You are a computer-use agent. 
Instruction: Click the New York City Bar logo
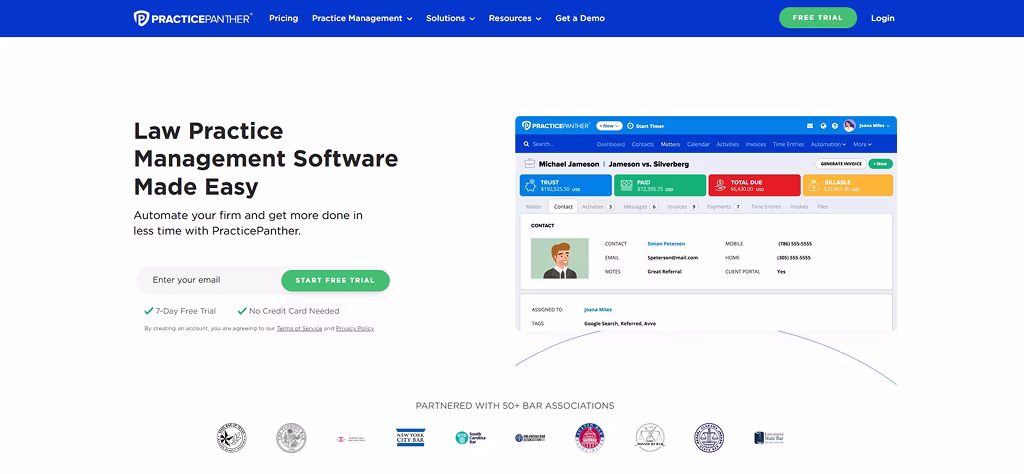411,437
